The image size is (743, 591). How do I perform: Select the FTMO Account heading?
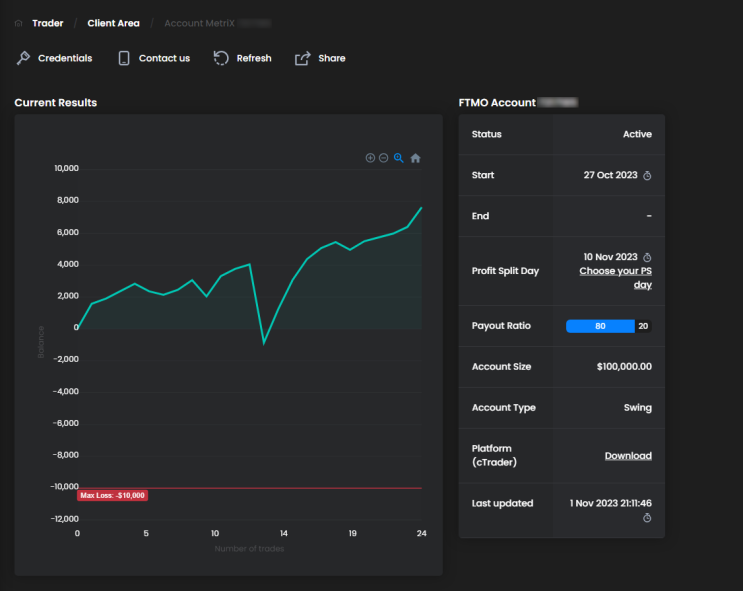click(497, 103)
